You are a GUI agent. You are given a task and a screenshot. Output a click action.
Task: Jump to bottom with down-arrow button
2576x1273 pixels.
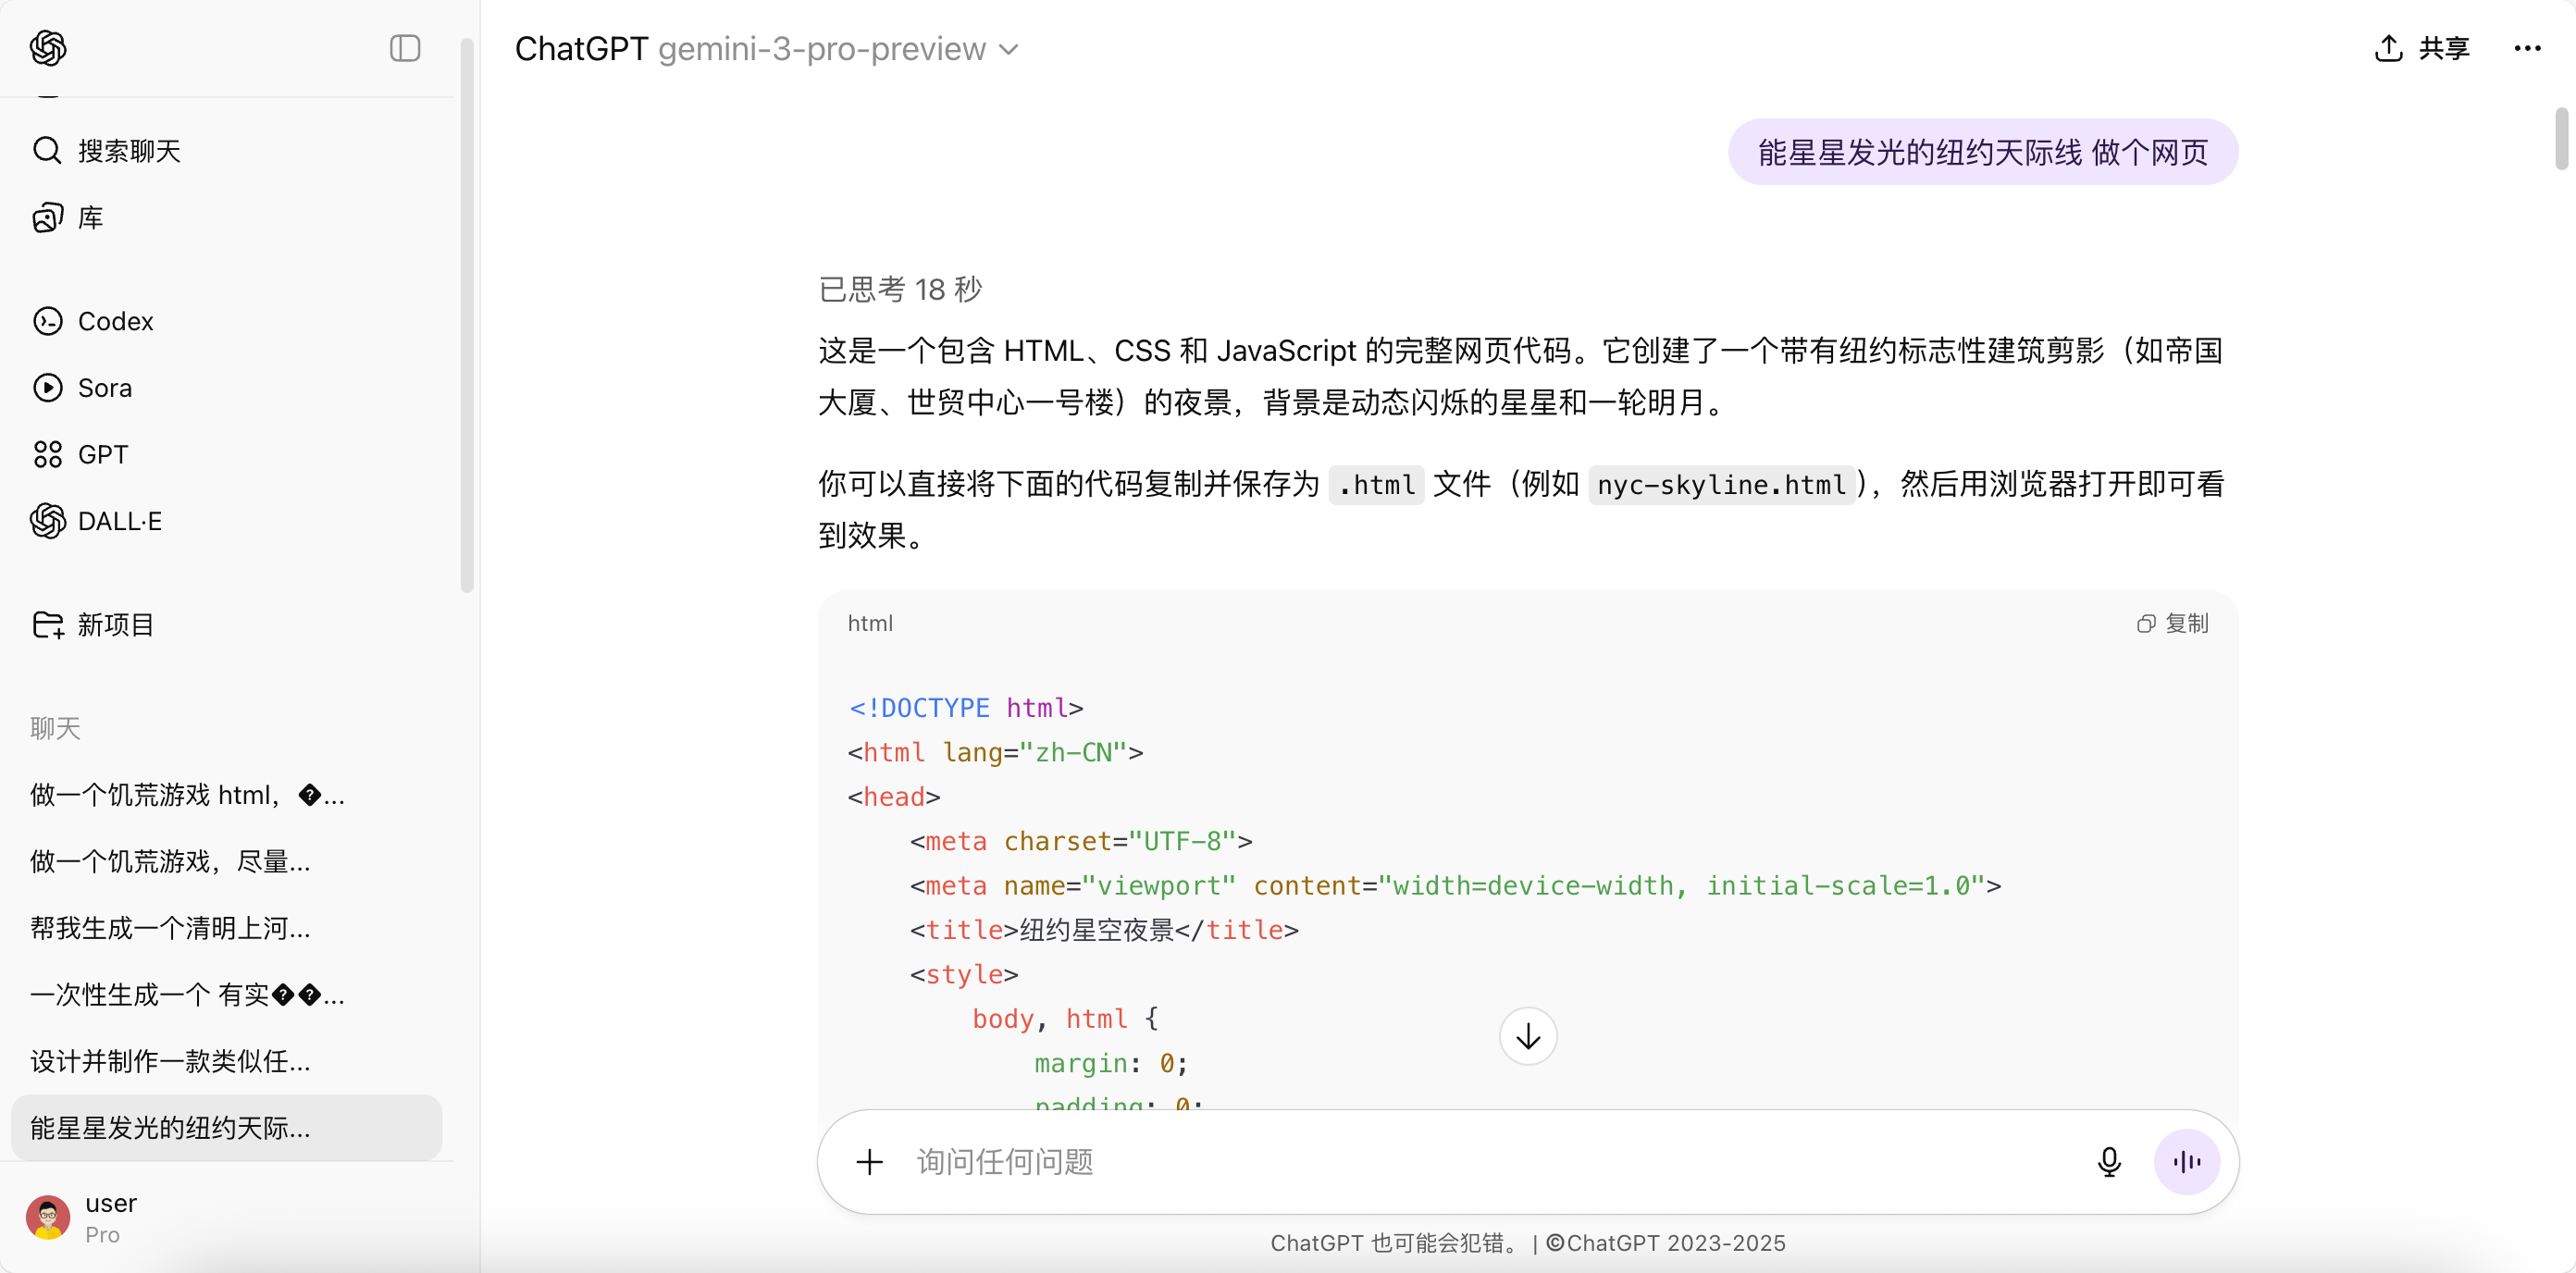click(x=1528, y=1036)
